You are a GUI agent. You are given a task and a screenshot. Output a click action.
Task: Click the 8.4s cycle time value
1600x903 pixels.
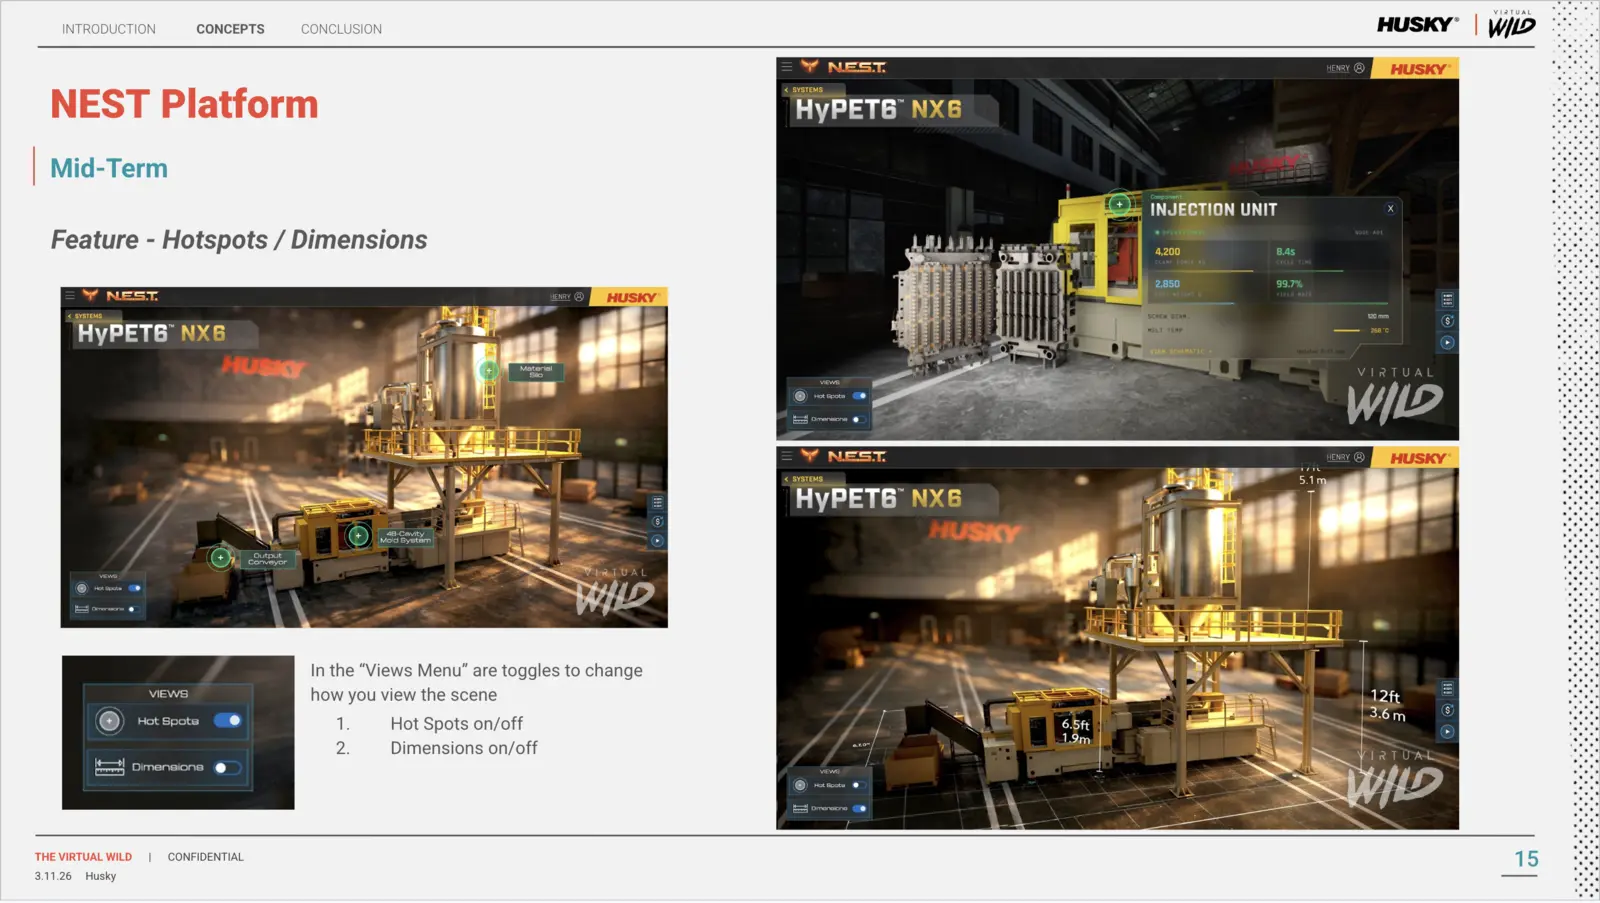(x=1285, y=251)
